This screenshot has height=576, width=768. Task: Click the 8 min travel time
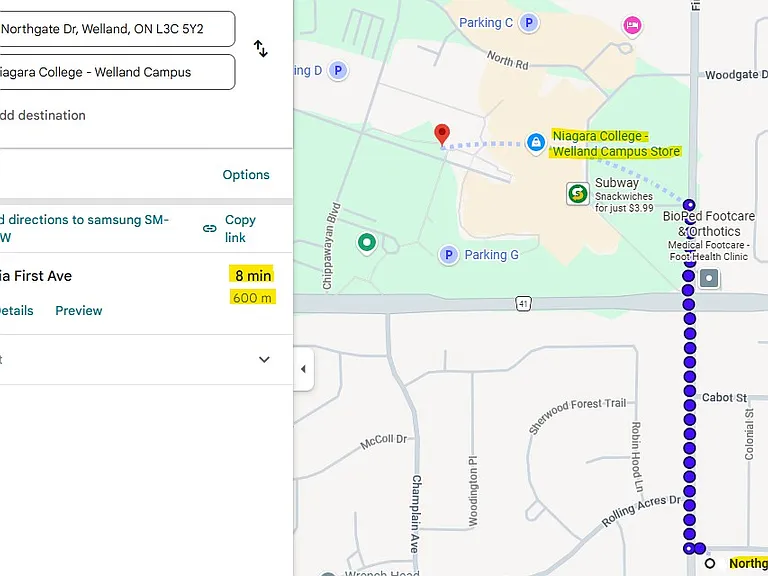click(x=253, y=275)
